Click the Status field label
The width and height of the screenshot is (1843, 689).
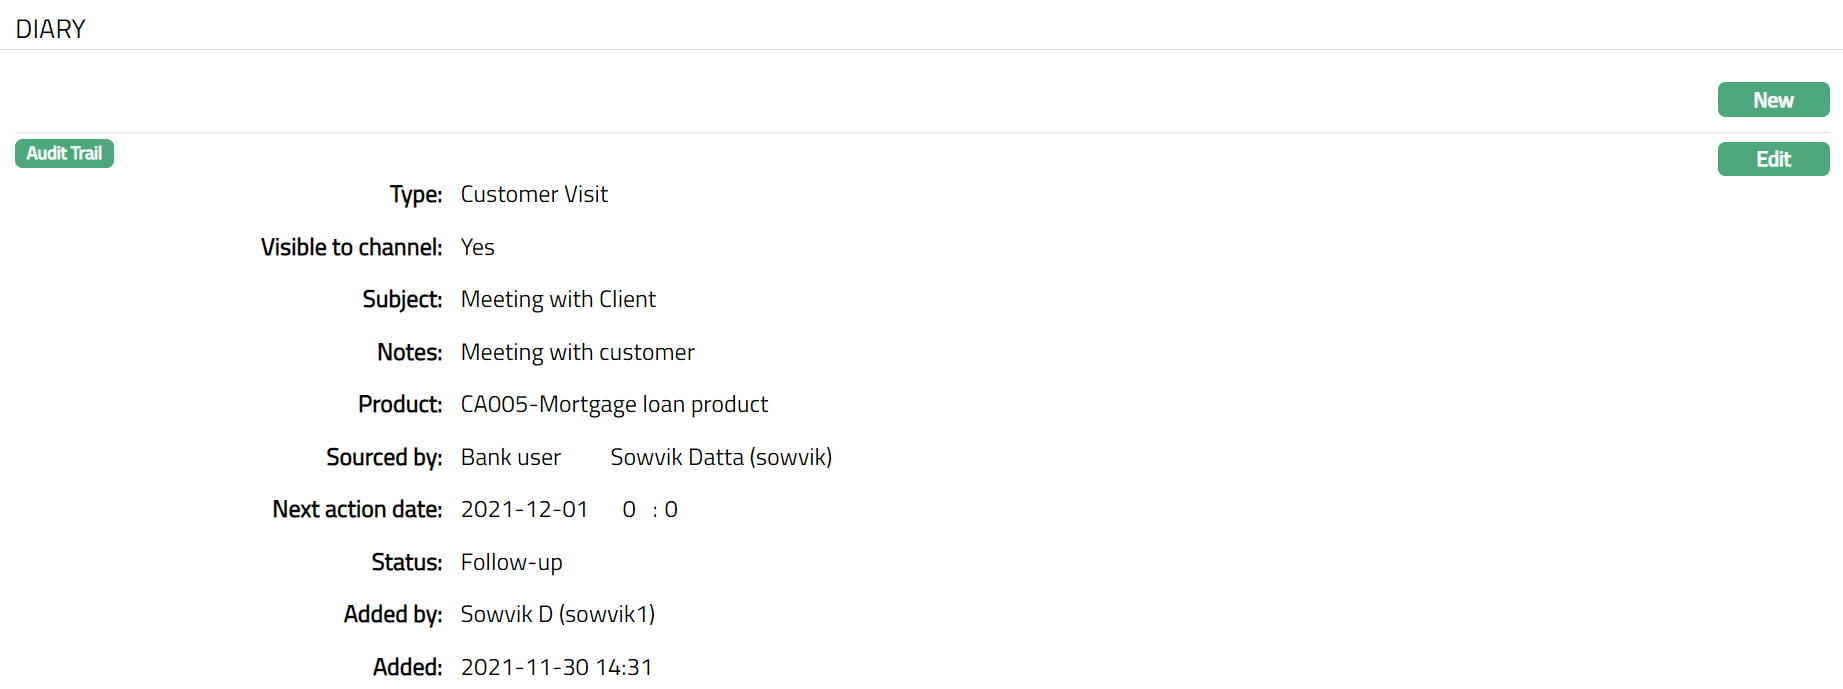[x=406, y=562]
